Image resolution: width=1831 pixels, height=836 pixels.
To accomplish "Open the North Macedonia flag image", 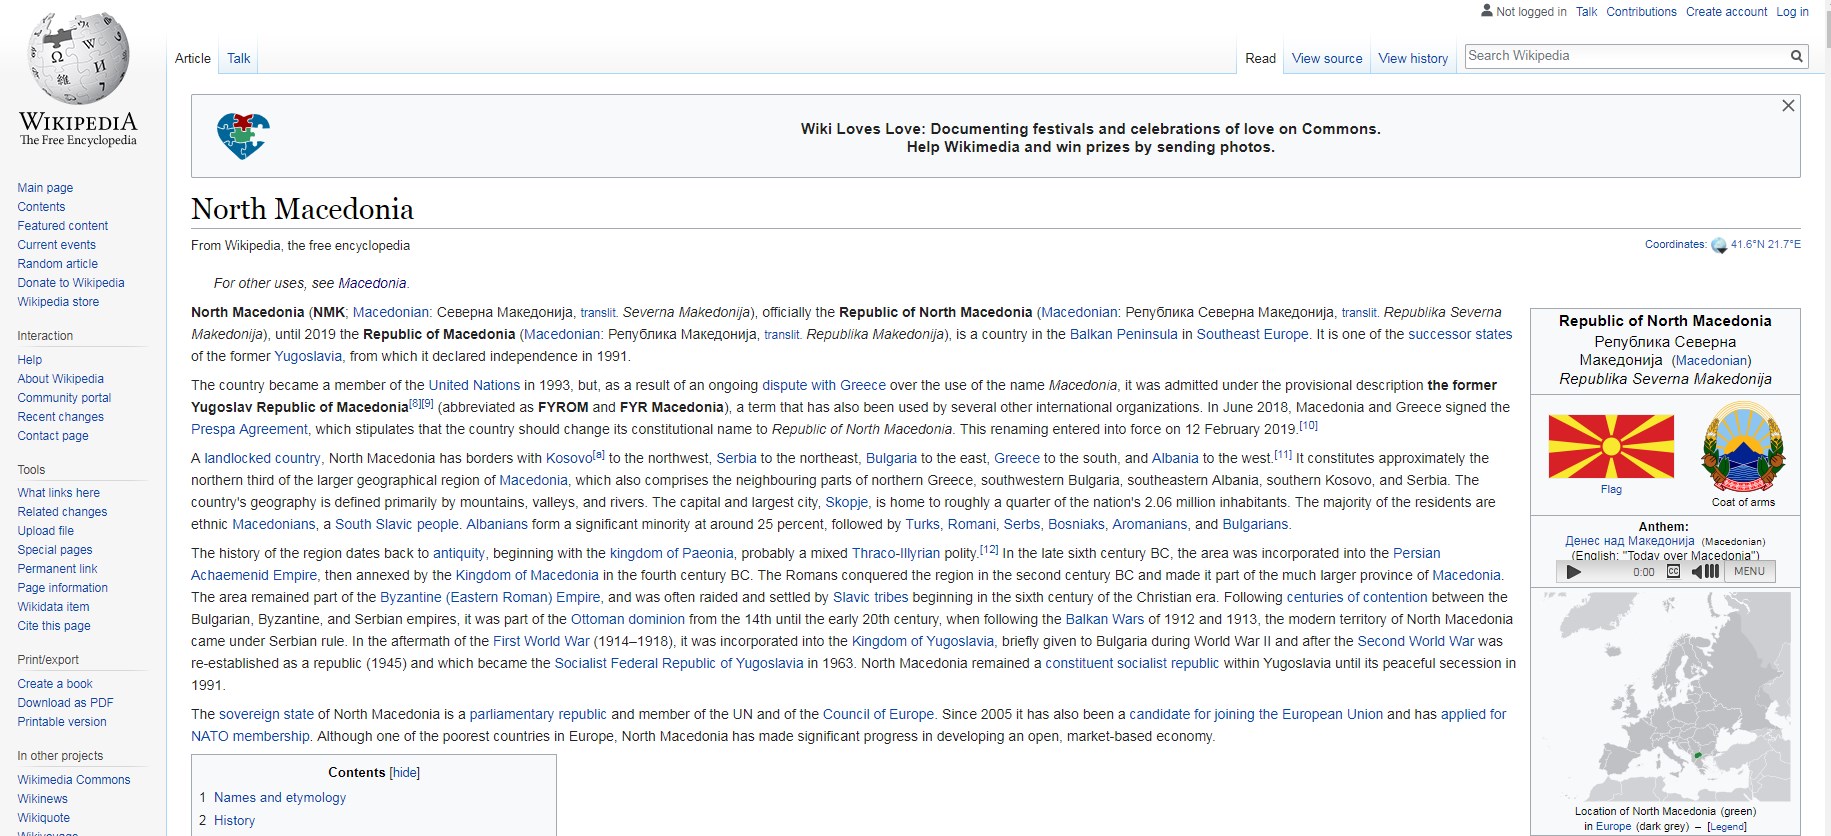I will 1611,446.
